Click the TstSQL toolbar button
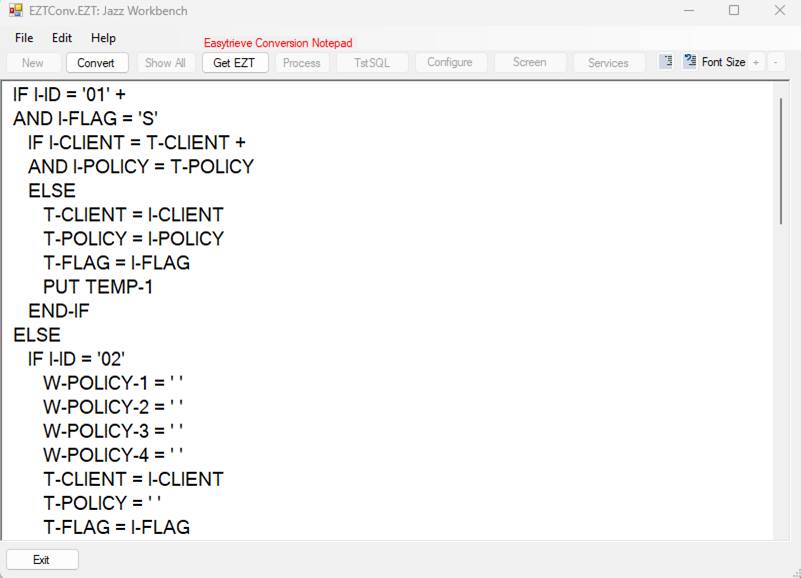The width and height of the screenshot is (801, 578). 372,62
